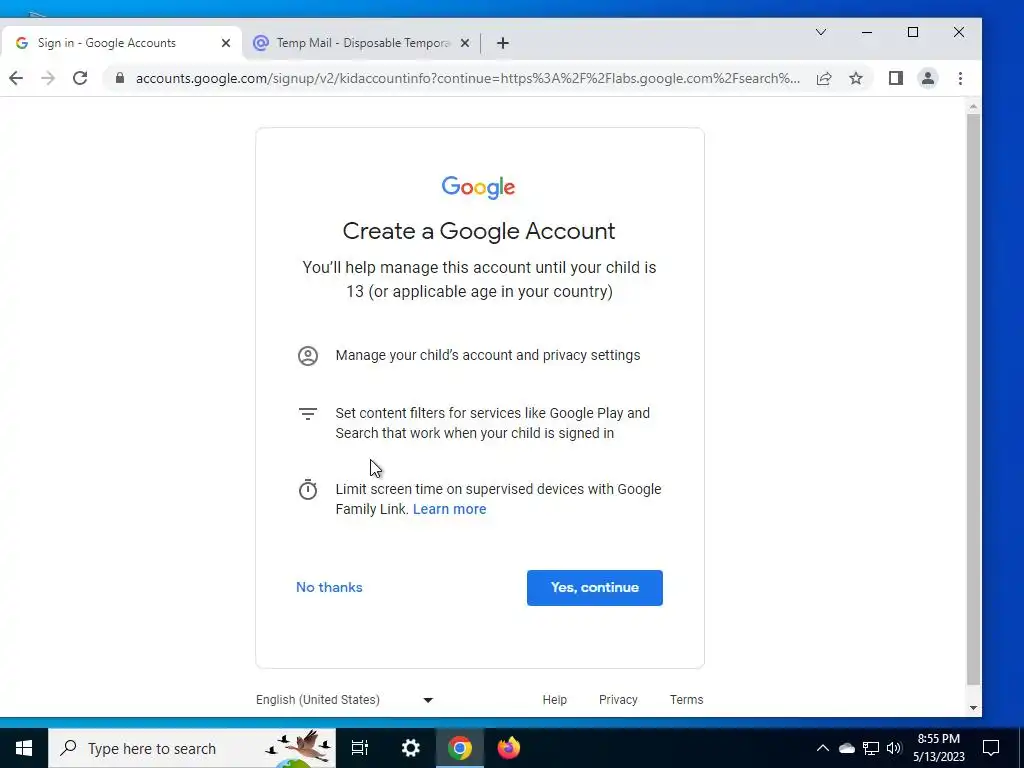Maximize the Chrome window

pos(913,32)
